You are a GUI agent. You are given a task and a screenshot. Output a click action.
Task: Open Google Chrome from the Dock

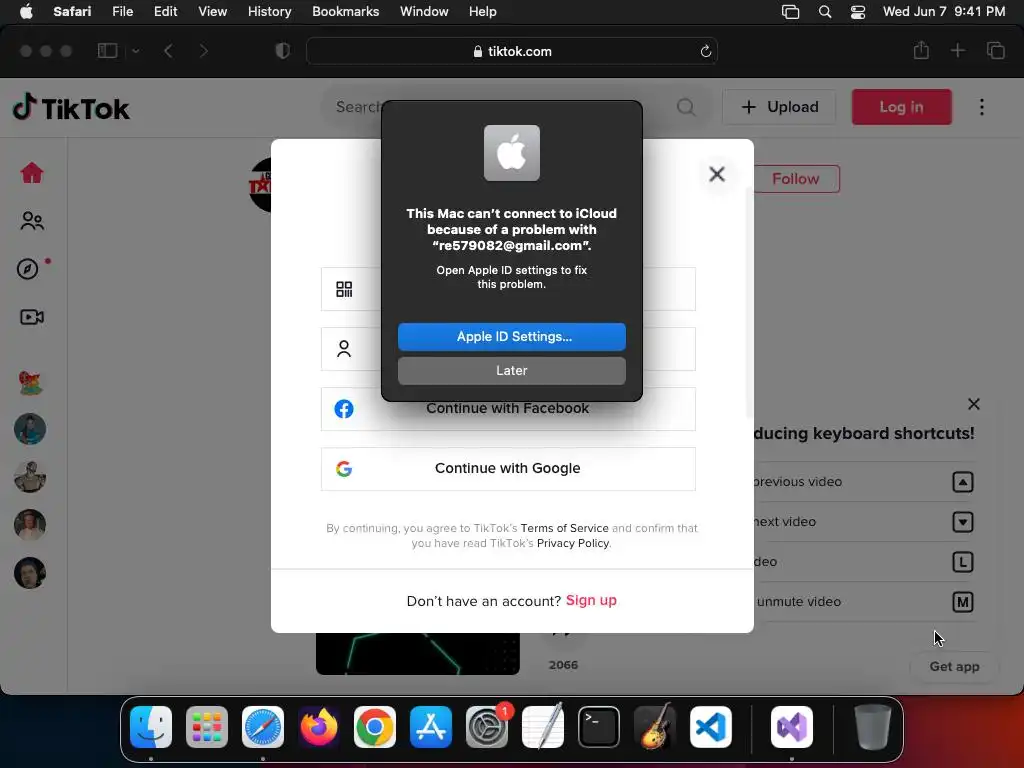tap(375, 727)
